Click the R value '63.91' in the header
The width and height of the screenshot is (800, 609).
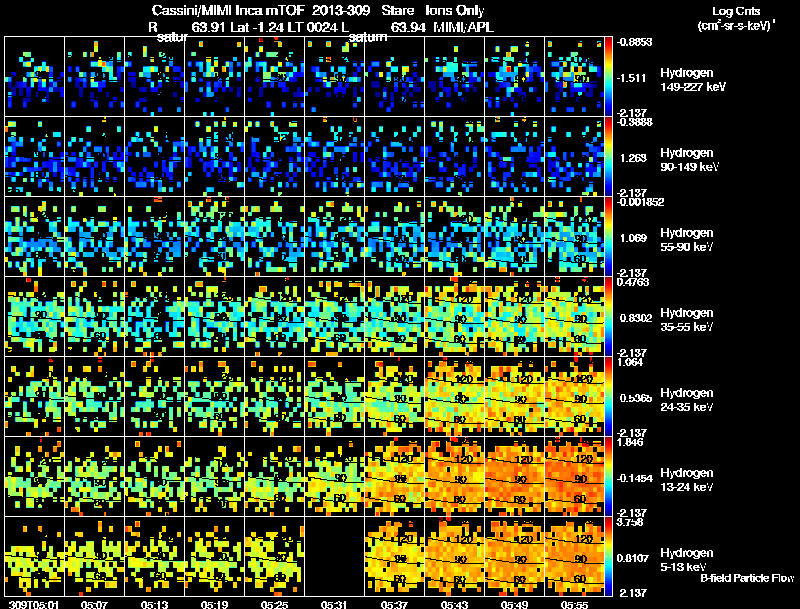coord(208,27)
